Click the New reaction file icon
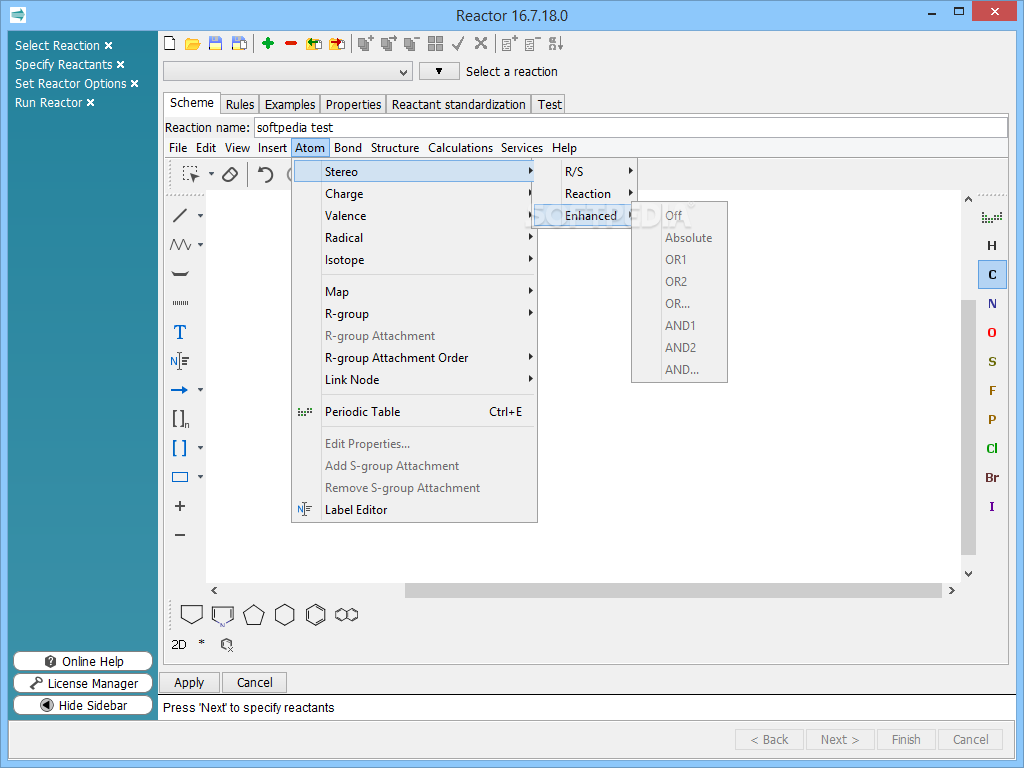 (170, 44)
